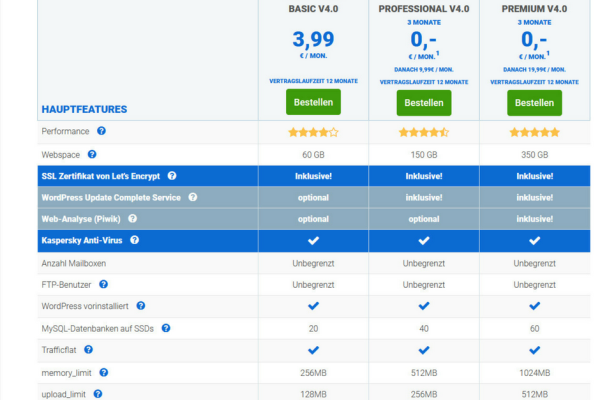Click SSL 'Inklusive!' in Basic column
The image size is (600, 400).
click(313, 176)
